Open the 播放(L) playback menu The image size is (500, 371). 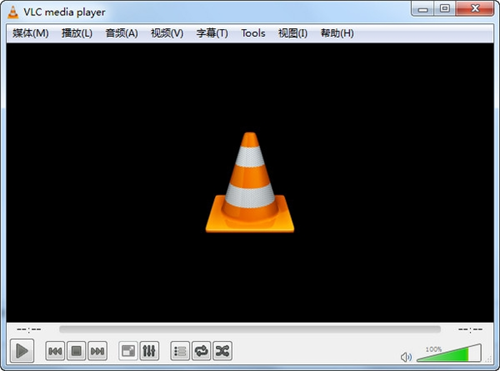(x=77, y=33)
